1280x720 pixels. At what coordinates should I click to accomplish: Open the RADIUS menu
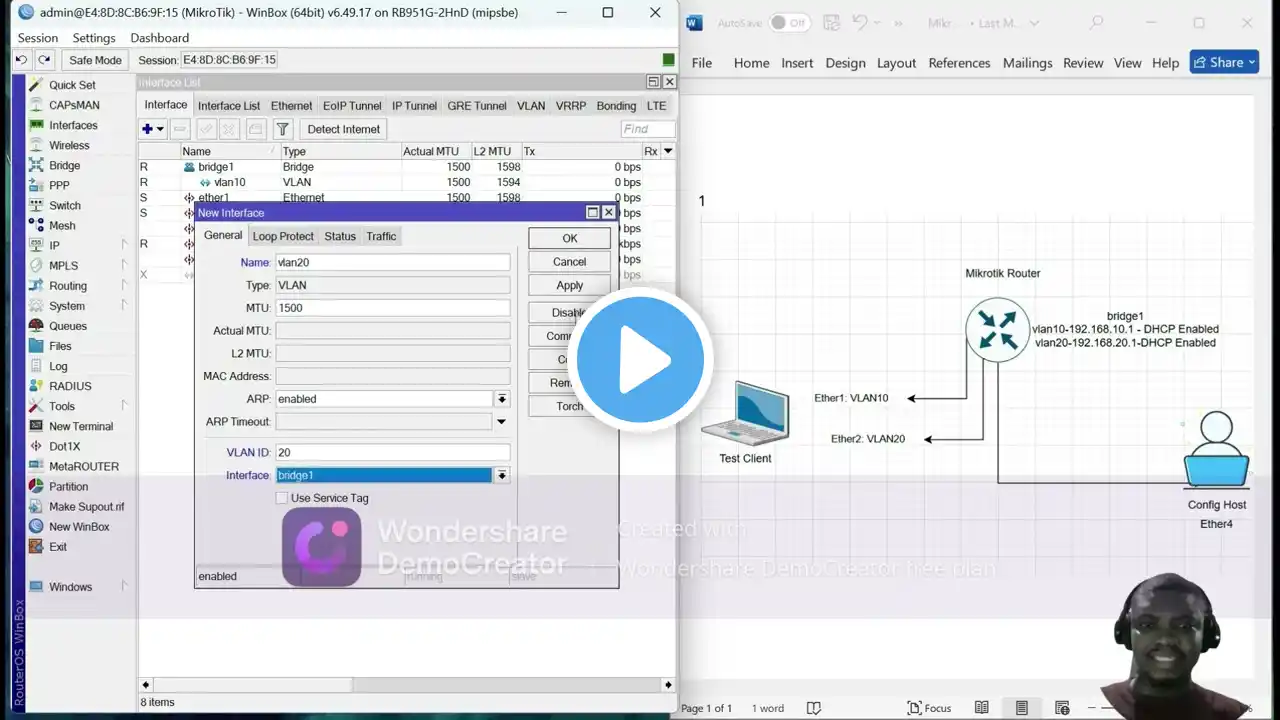[x=70, y=386]
